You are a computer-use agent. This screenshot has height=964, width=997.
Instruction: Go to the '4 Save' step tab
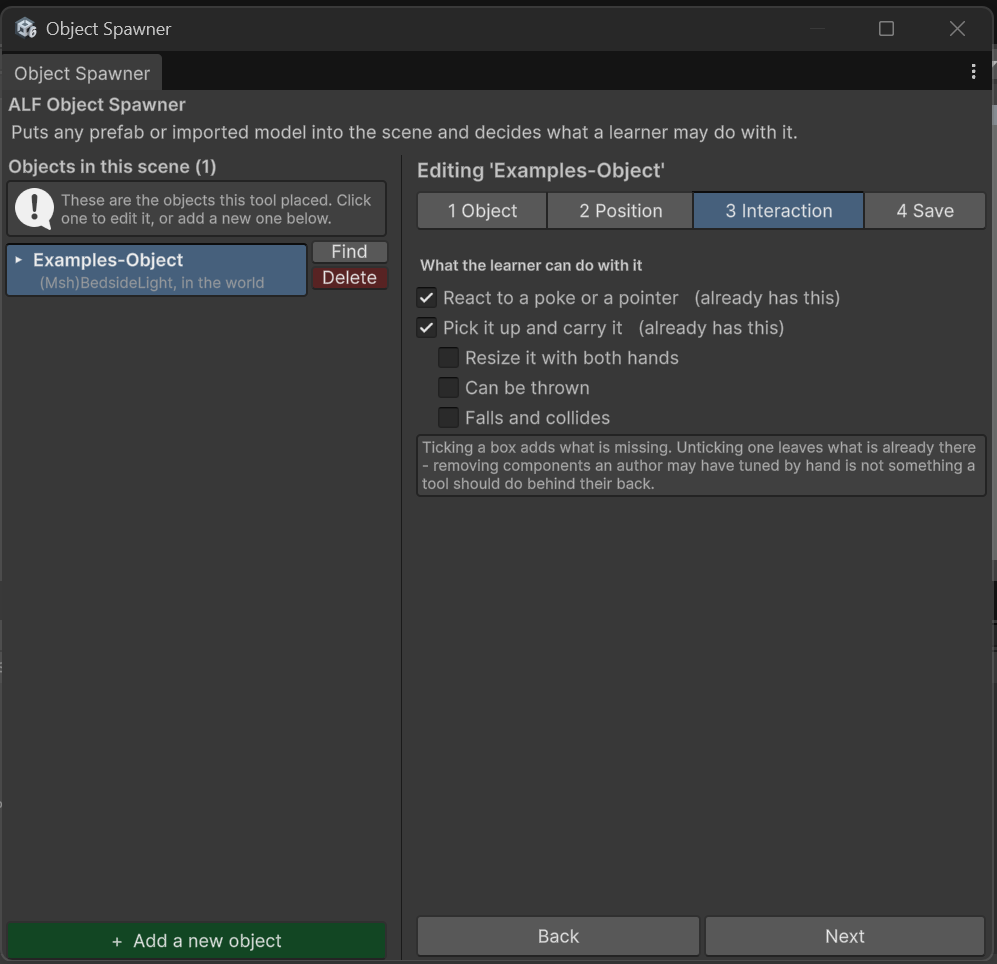click(x=925, y=210)
